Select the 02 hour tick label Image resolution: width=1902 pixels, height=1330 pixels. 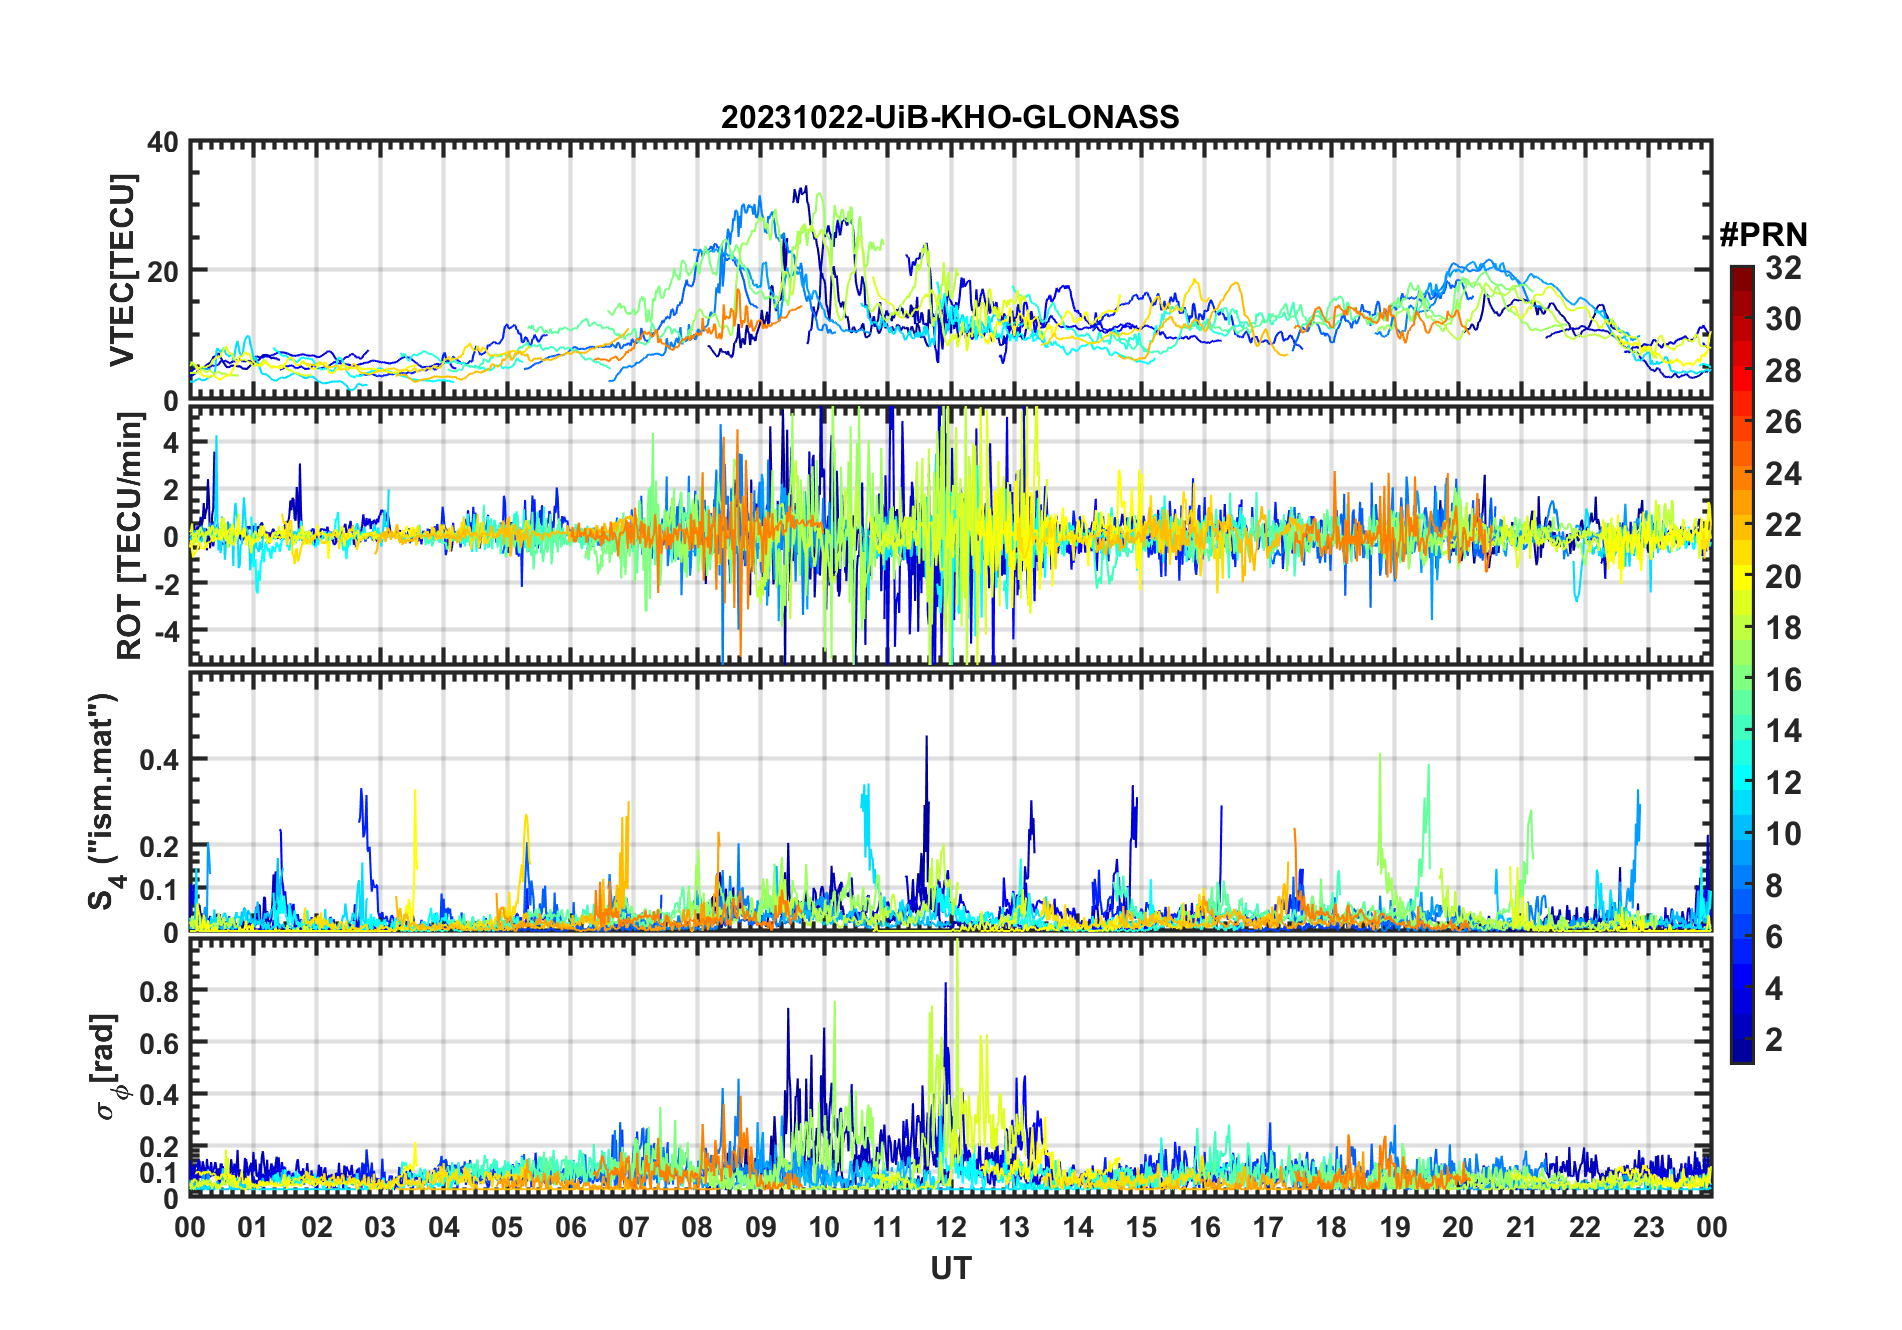[317, 1227]
